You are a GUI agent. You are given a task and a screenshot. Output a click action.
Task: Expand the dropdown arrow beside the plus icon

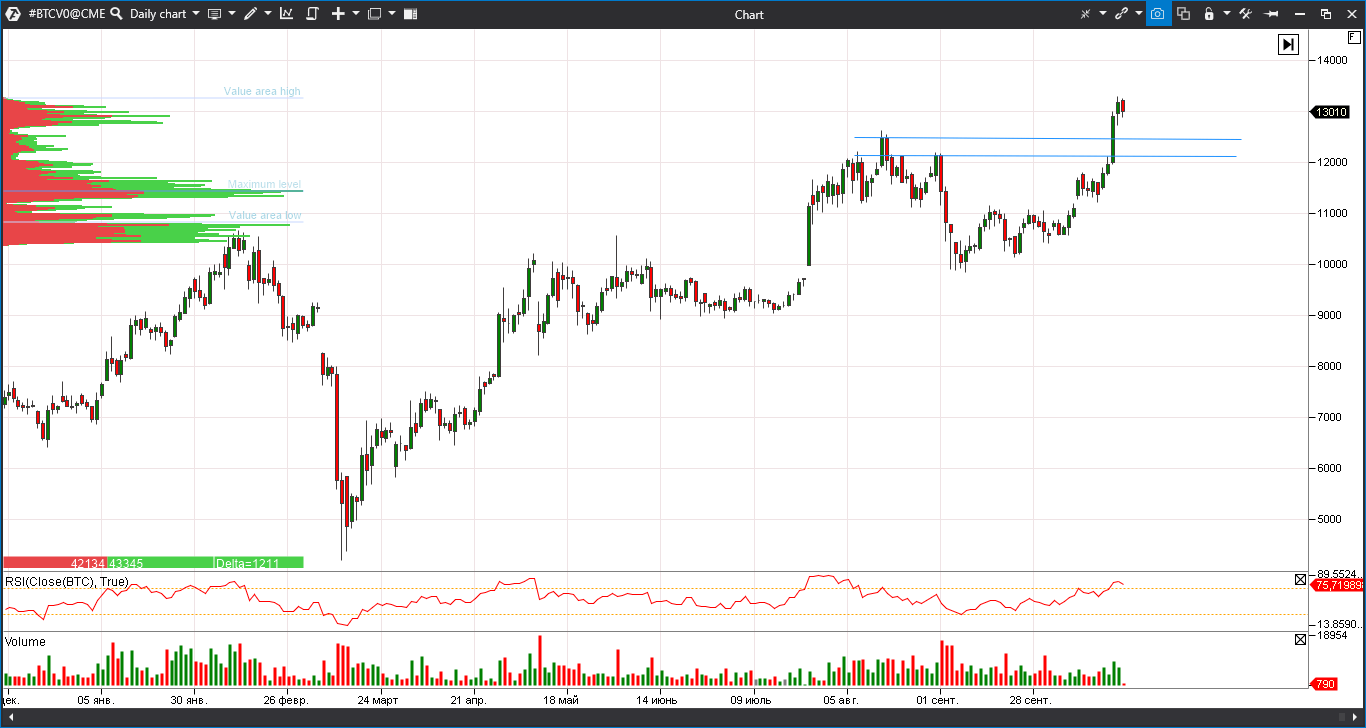pos(356,14)
